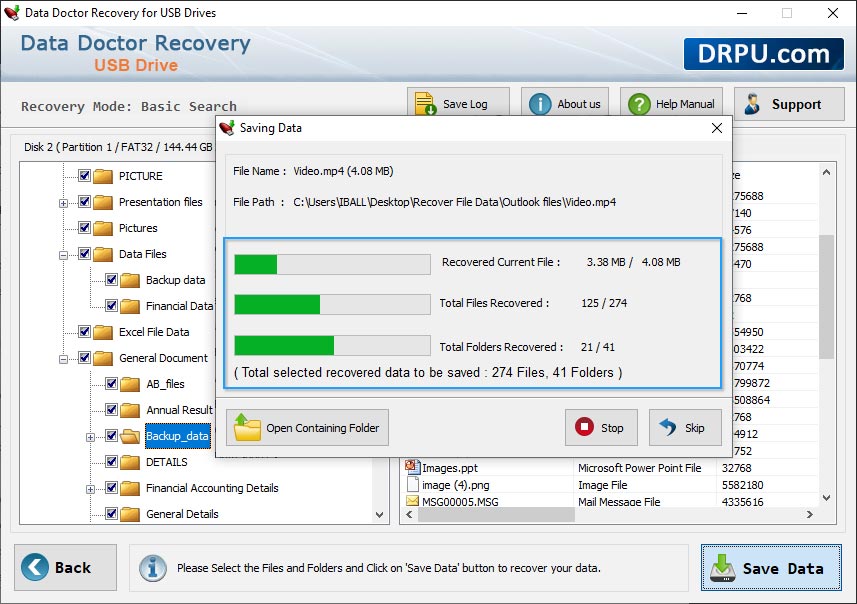Skip the current file recovery
Image resolution: width=857 pixels, height=604 pixels.
685,427
